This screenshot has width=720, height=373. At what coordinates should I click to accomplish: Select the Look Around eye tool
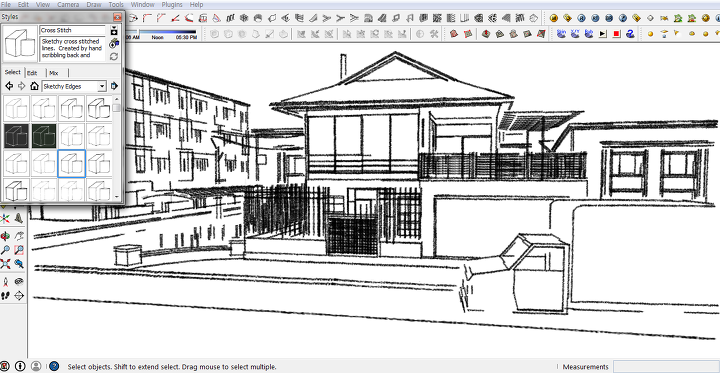point(19,282)
